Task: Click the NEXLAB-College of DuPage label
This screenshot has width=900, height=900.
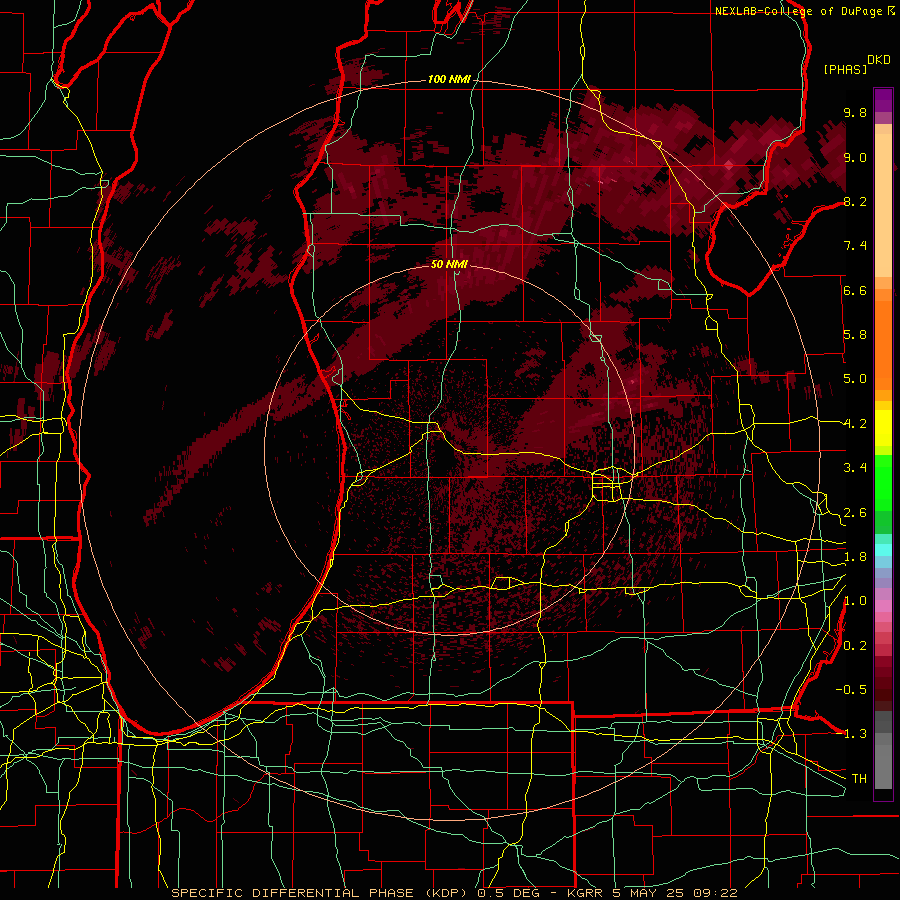Action: click(800, 11)
